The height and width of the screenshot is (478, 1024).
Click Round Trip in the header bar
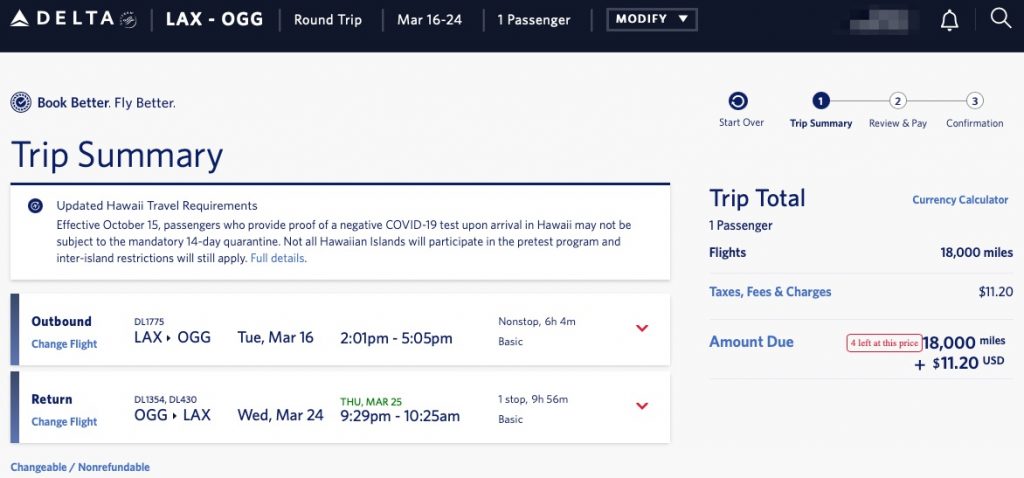(328, 19)
